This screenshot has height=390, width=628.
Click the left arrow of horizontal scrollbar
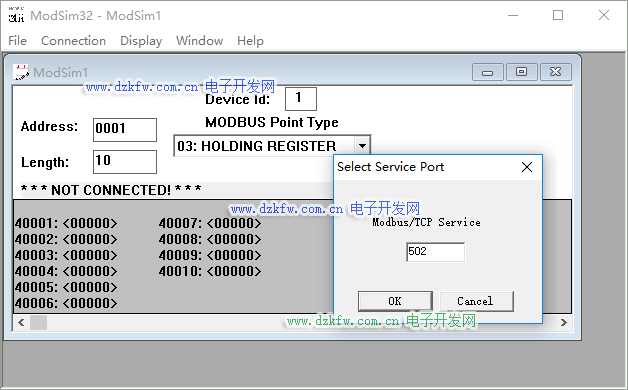[21, 322]
